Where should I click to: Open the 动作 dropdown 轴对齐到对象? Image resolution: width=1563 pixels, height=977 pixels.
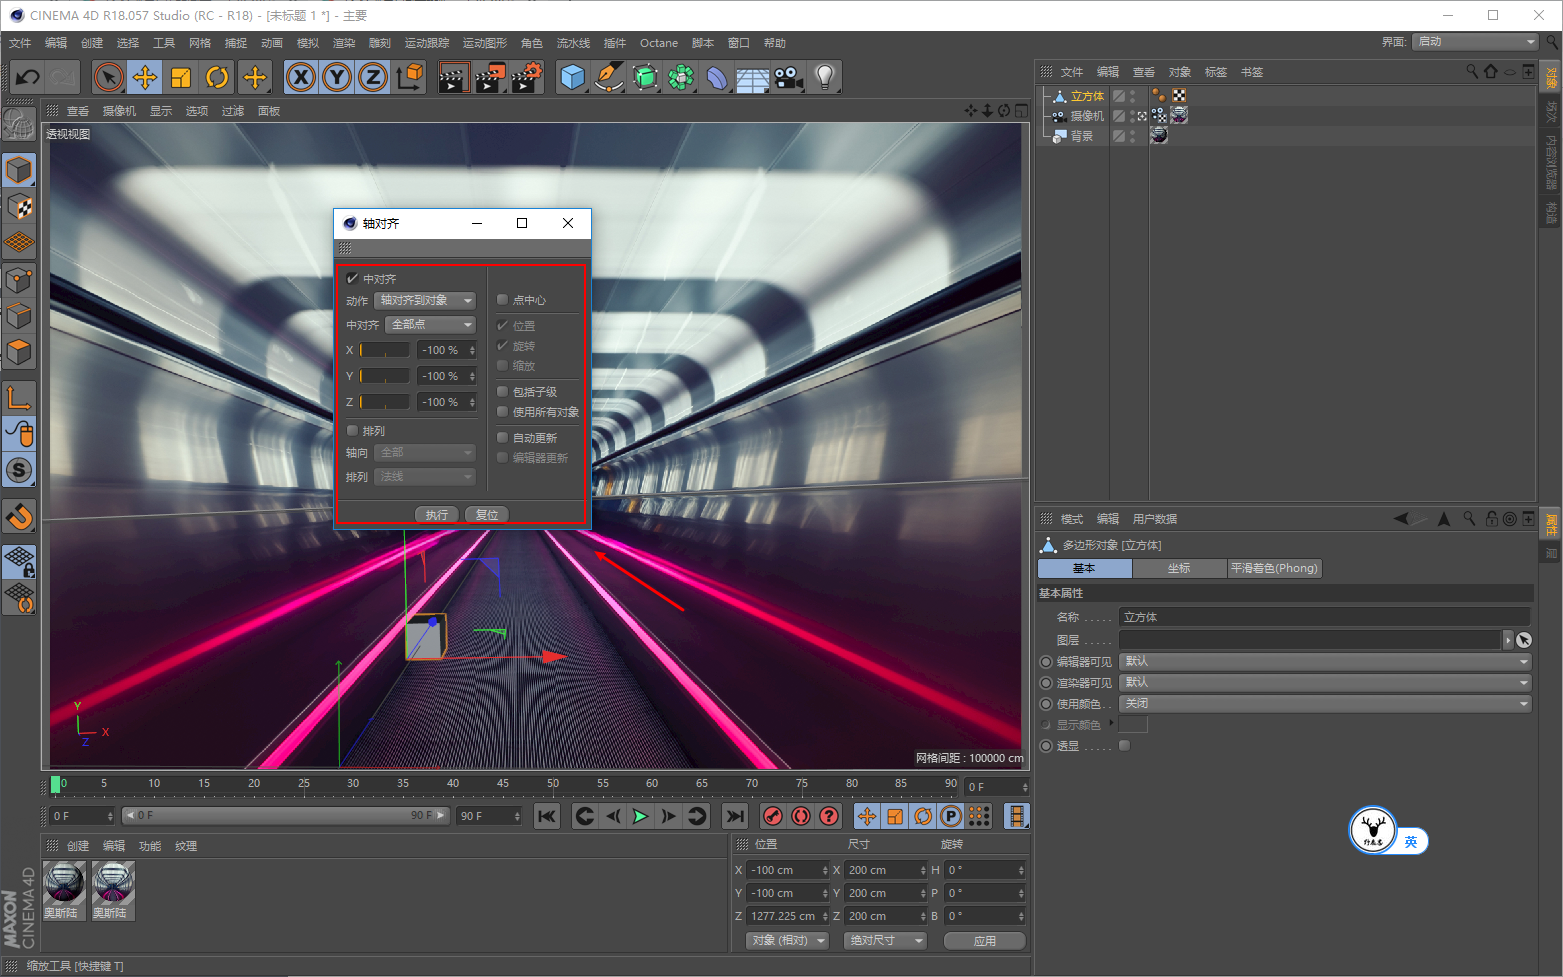[x=425, y=301]
